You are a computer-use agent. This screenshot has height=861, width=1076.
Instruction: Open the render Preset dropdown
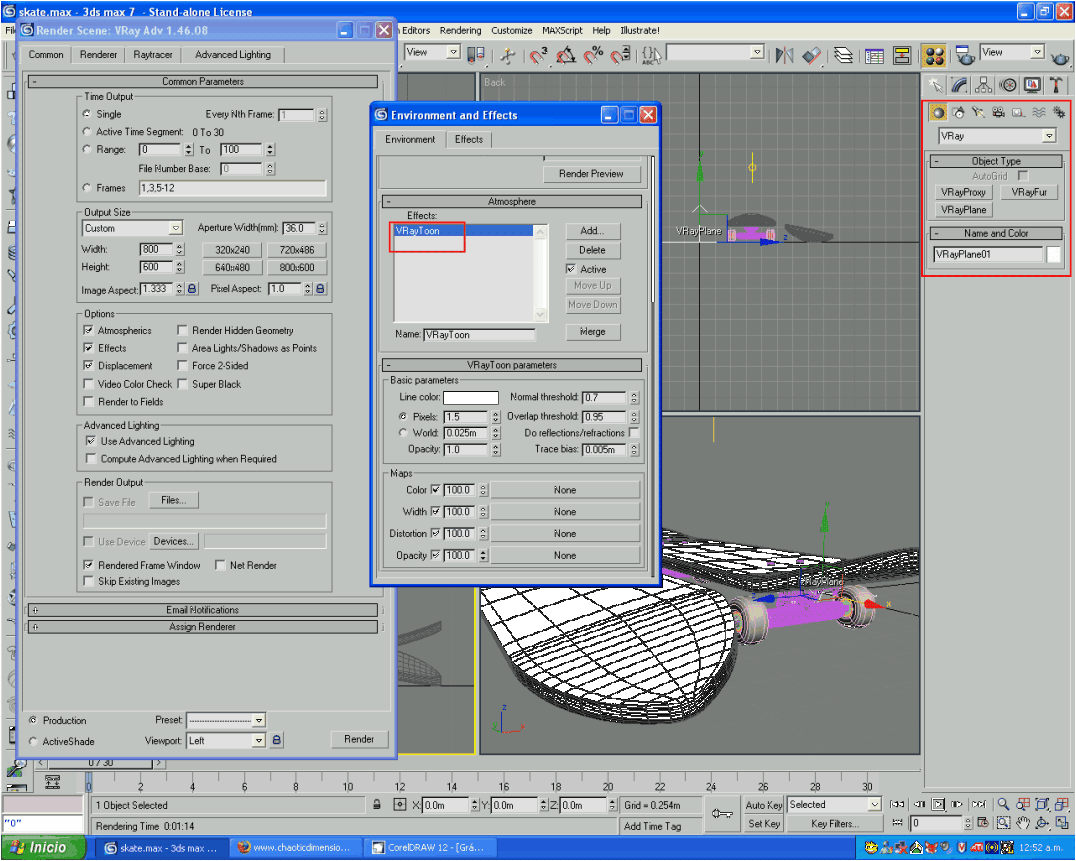(226, 720)
